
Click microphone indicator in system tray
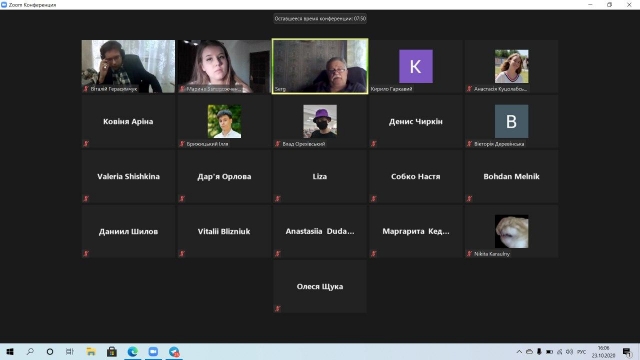(539, 351)
